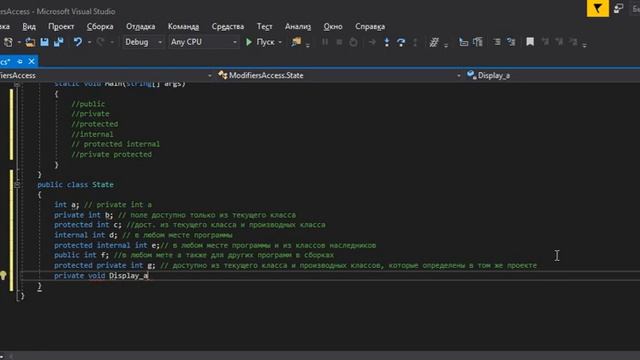Click the feedback icon next to notifications

click(618, 8)
